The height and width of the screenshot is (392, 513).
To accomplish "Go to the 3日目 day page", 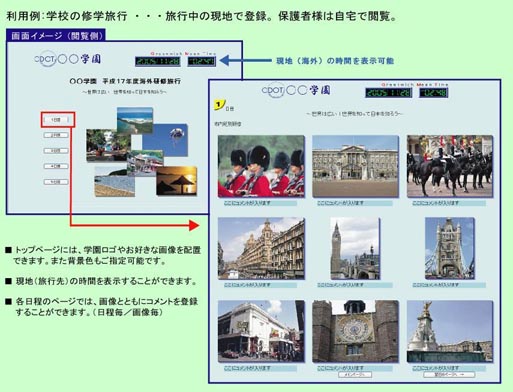I will tap(56, 151).
